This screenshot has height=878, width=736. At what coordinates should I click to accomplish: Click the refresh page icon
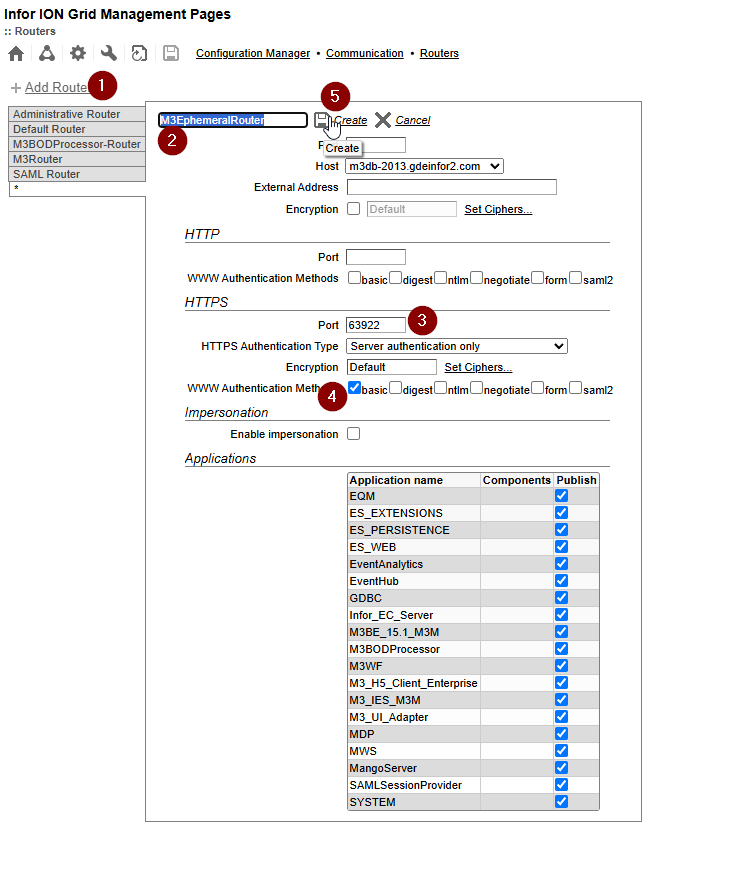(139, 54)
